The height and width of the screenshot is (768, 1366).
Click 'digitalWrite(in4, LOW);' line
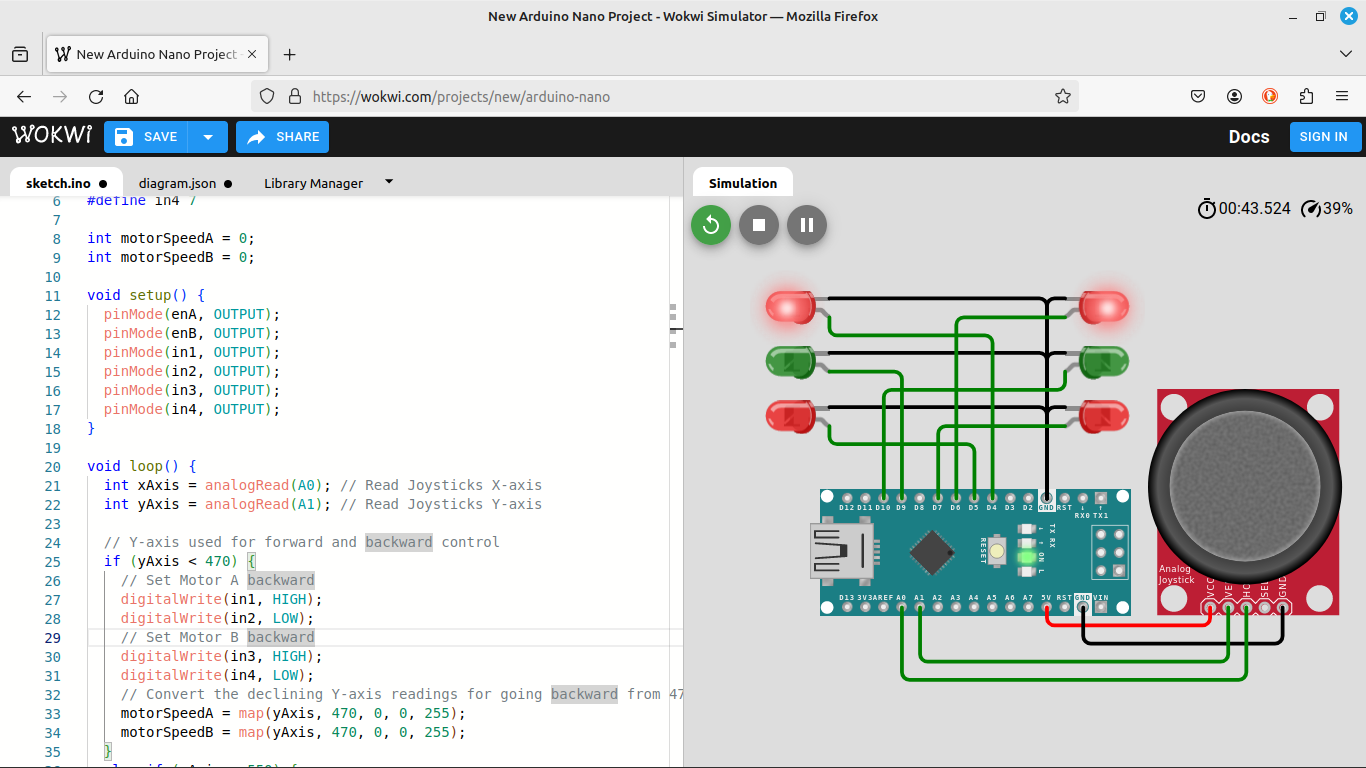coord(217,675)
